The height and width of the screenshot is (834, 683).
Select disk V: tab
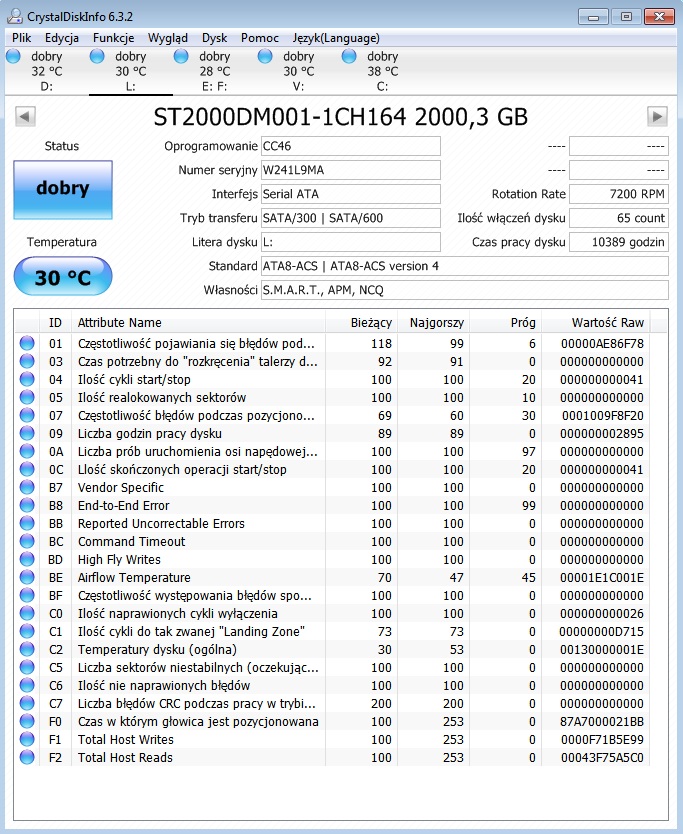coord(298,71)
